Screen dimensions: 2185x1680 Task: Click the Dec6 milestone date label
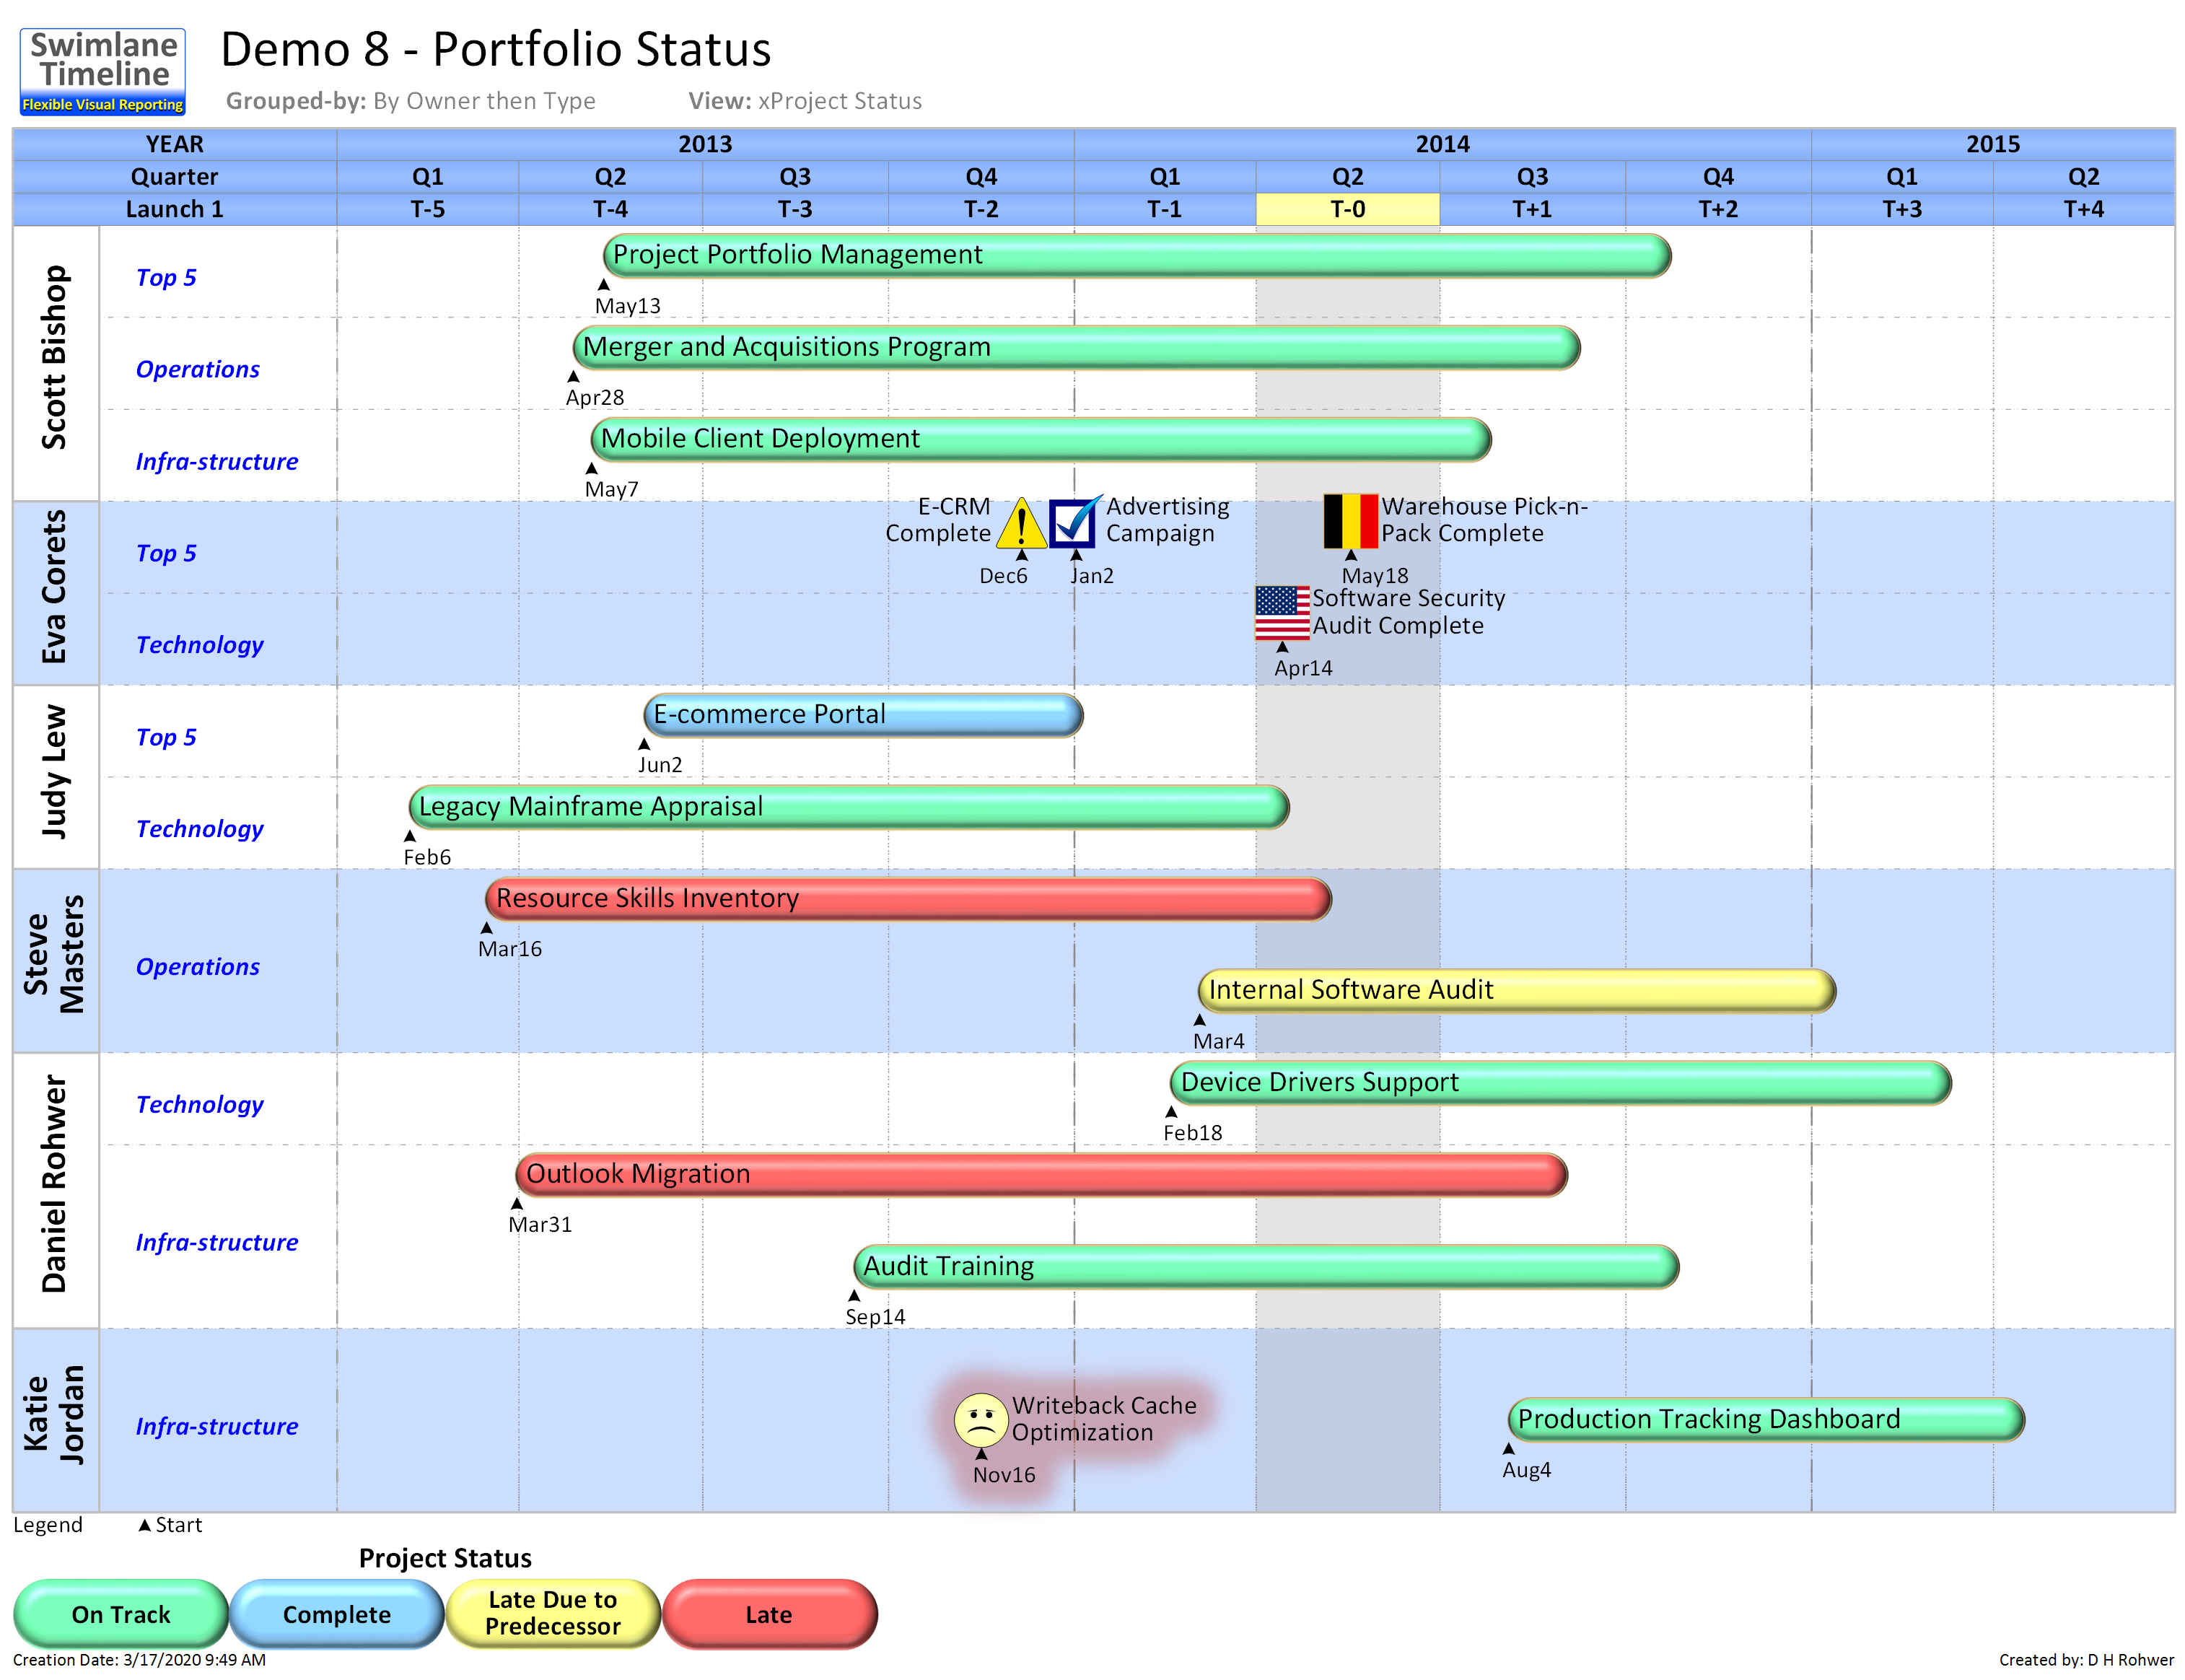(x=1003, y=576)
